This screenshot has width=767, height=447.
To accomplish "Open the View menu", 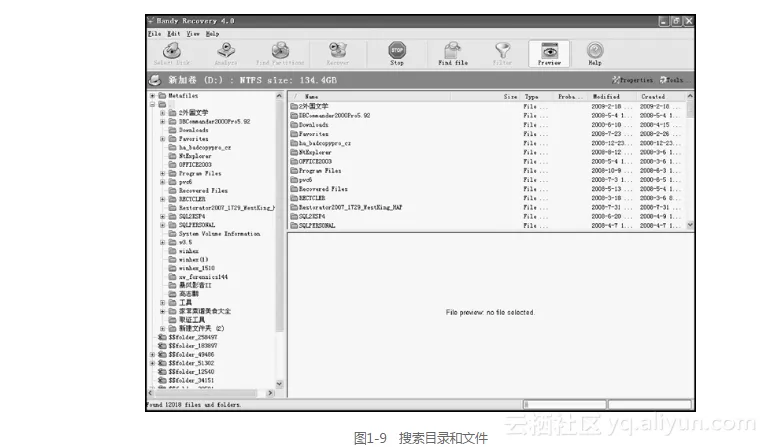I will (x=193, y=34).
